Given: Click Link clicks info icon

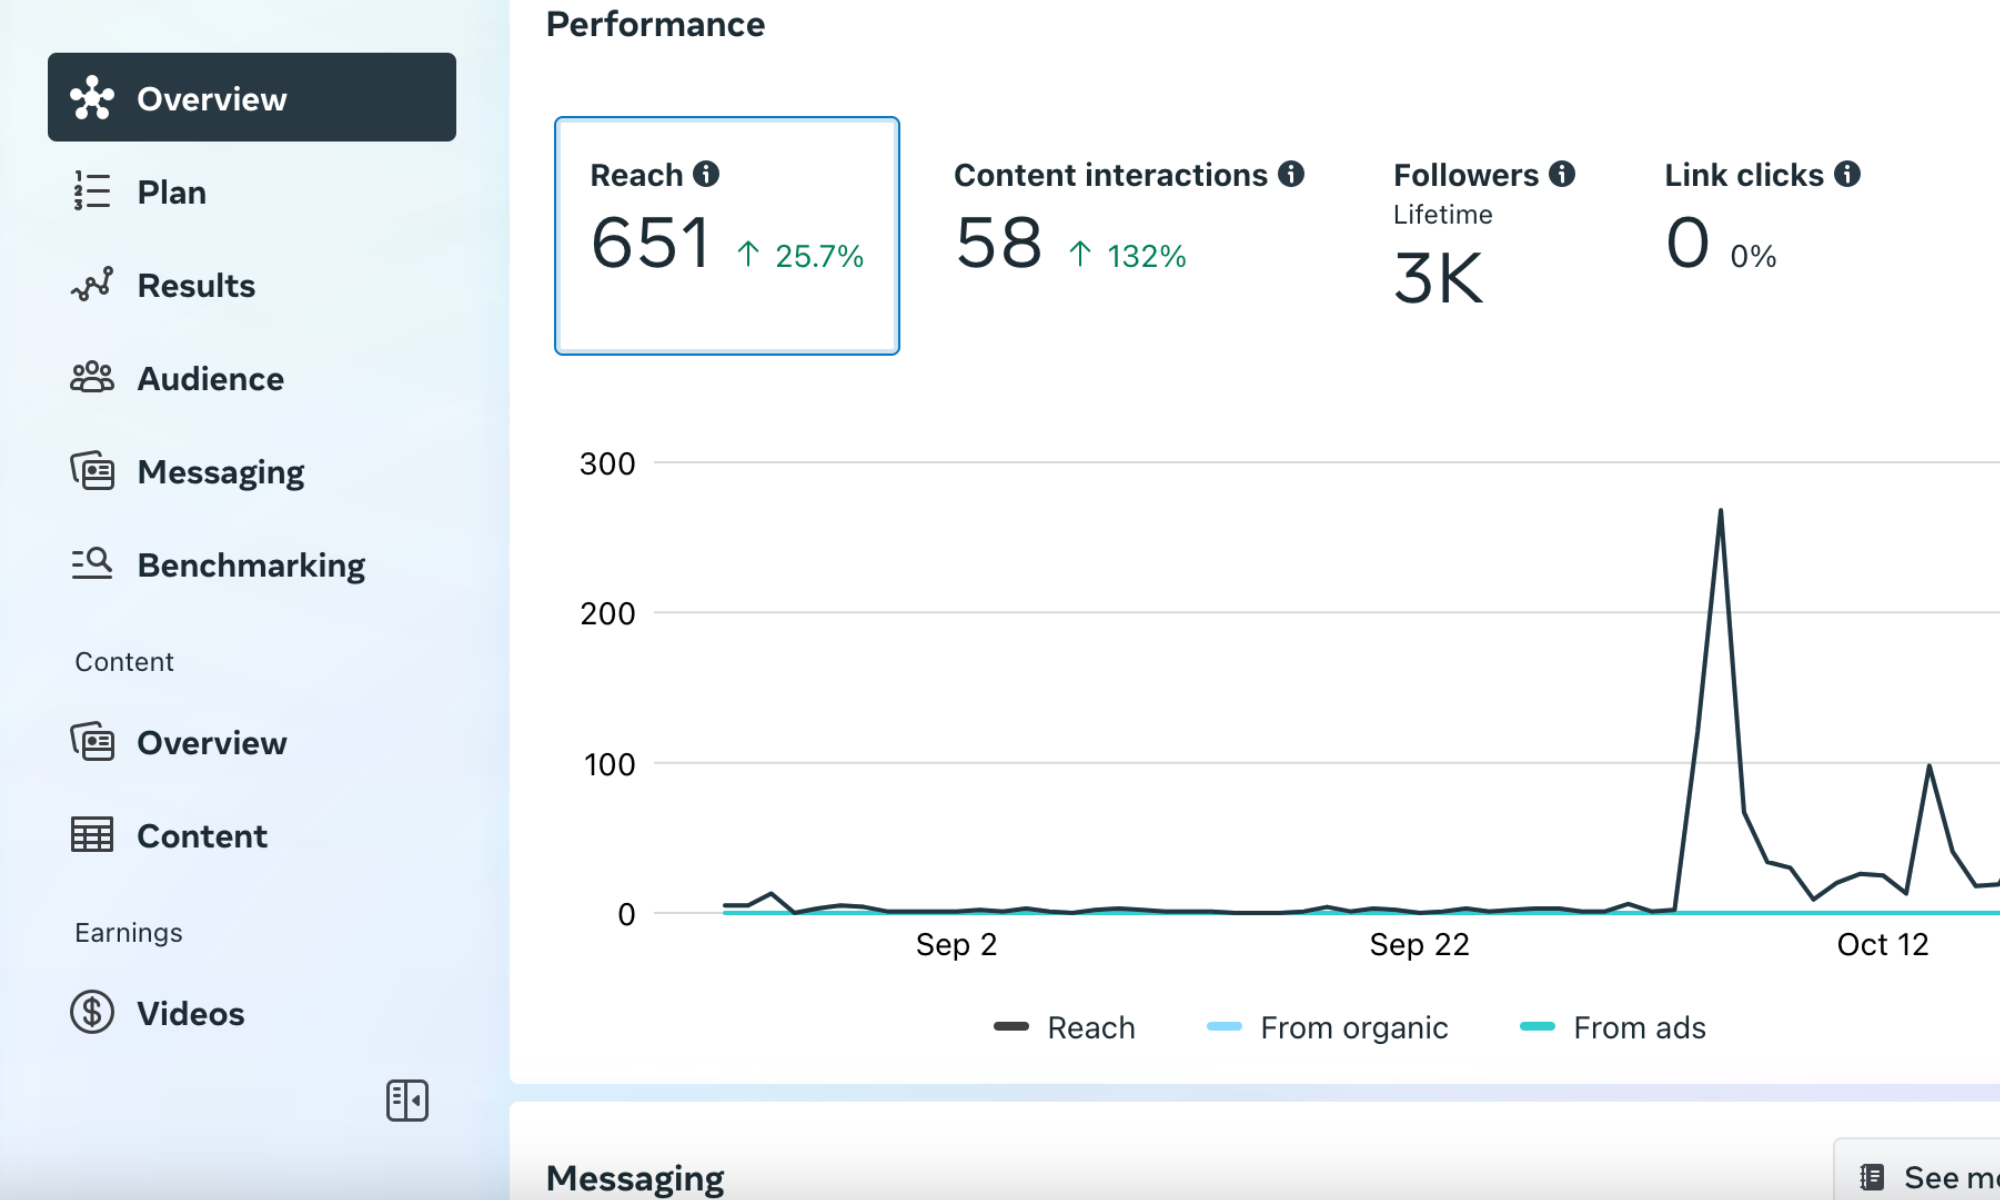Looking at the screenshot, I should coord(1847,174).
